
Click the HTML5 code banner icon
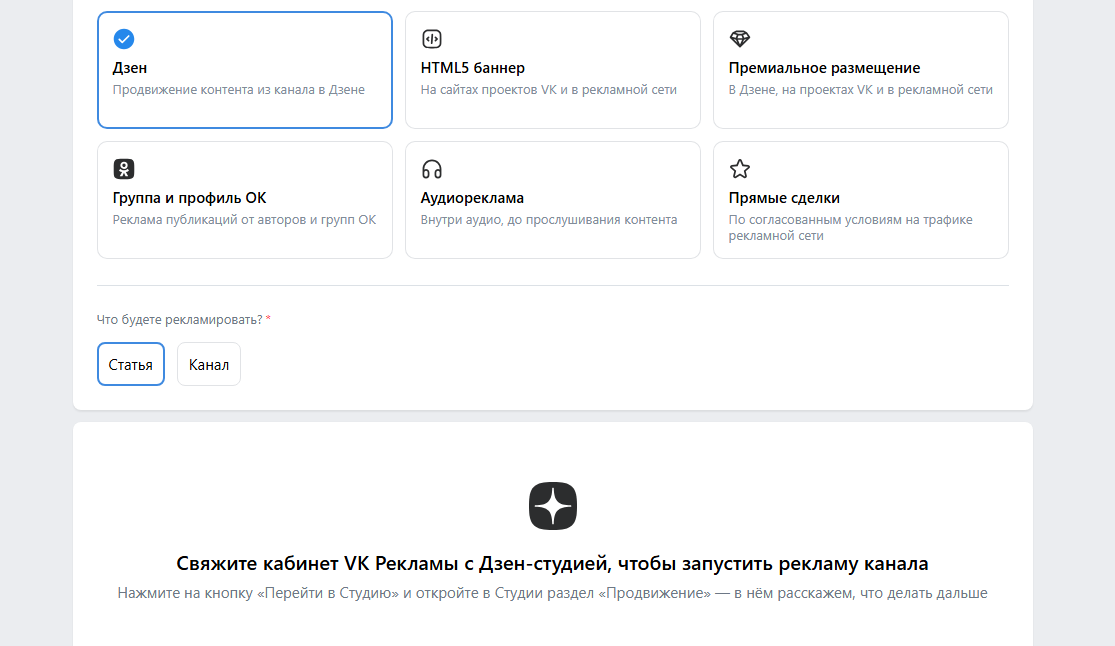[432, 39]
